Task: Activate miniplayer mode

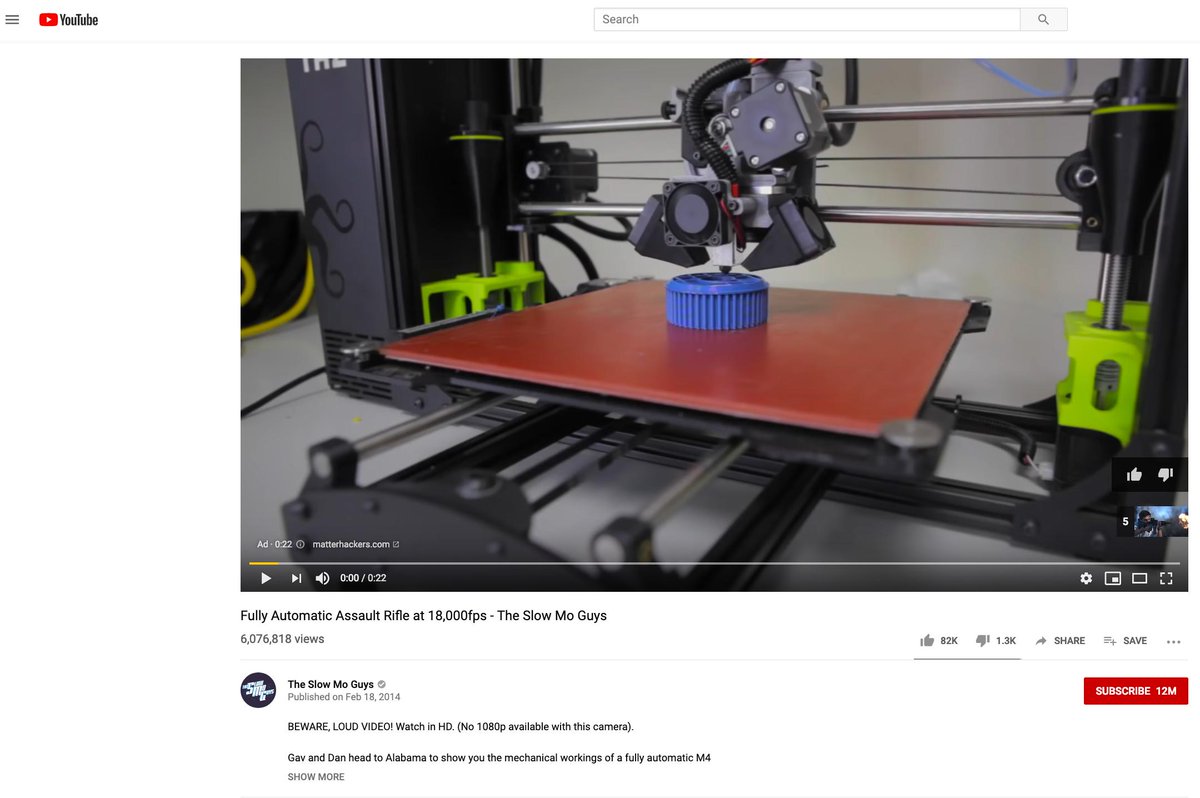Action: pos(1113,578)
